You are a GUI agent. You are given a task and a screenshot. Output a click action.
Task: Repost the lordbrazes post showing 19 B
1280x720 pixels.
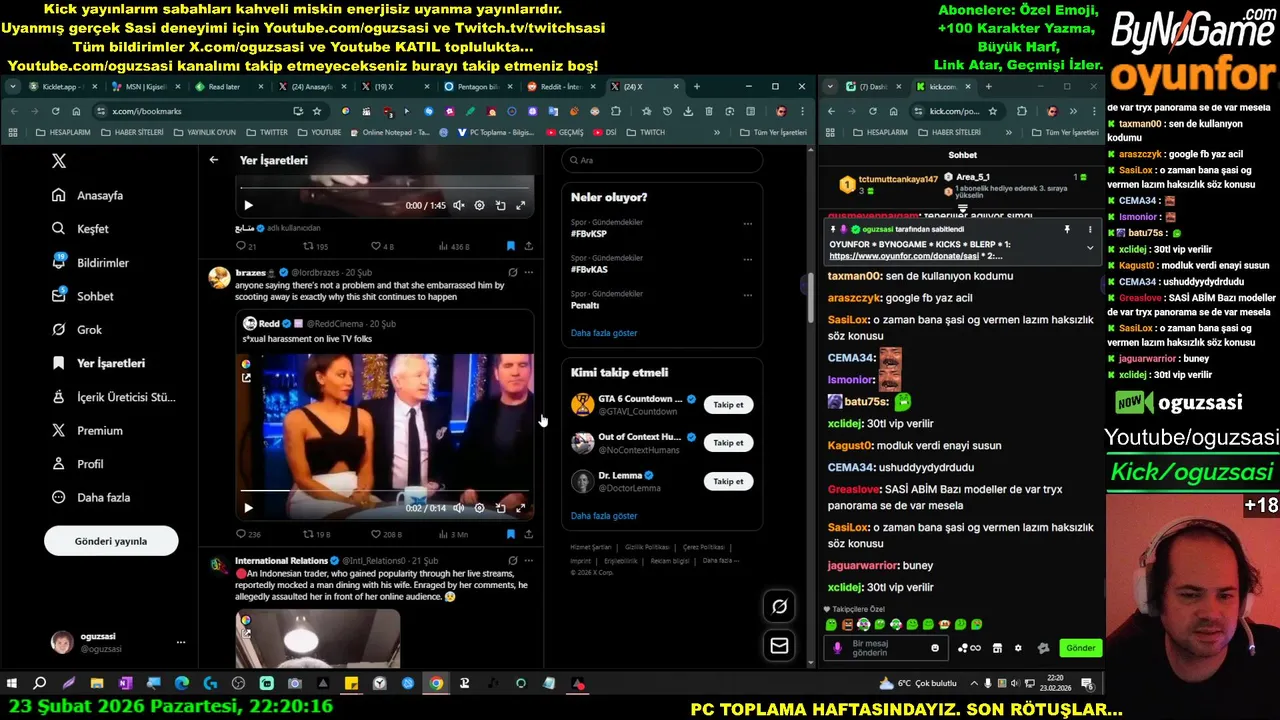point(316,535)
